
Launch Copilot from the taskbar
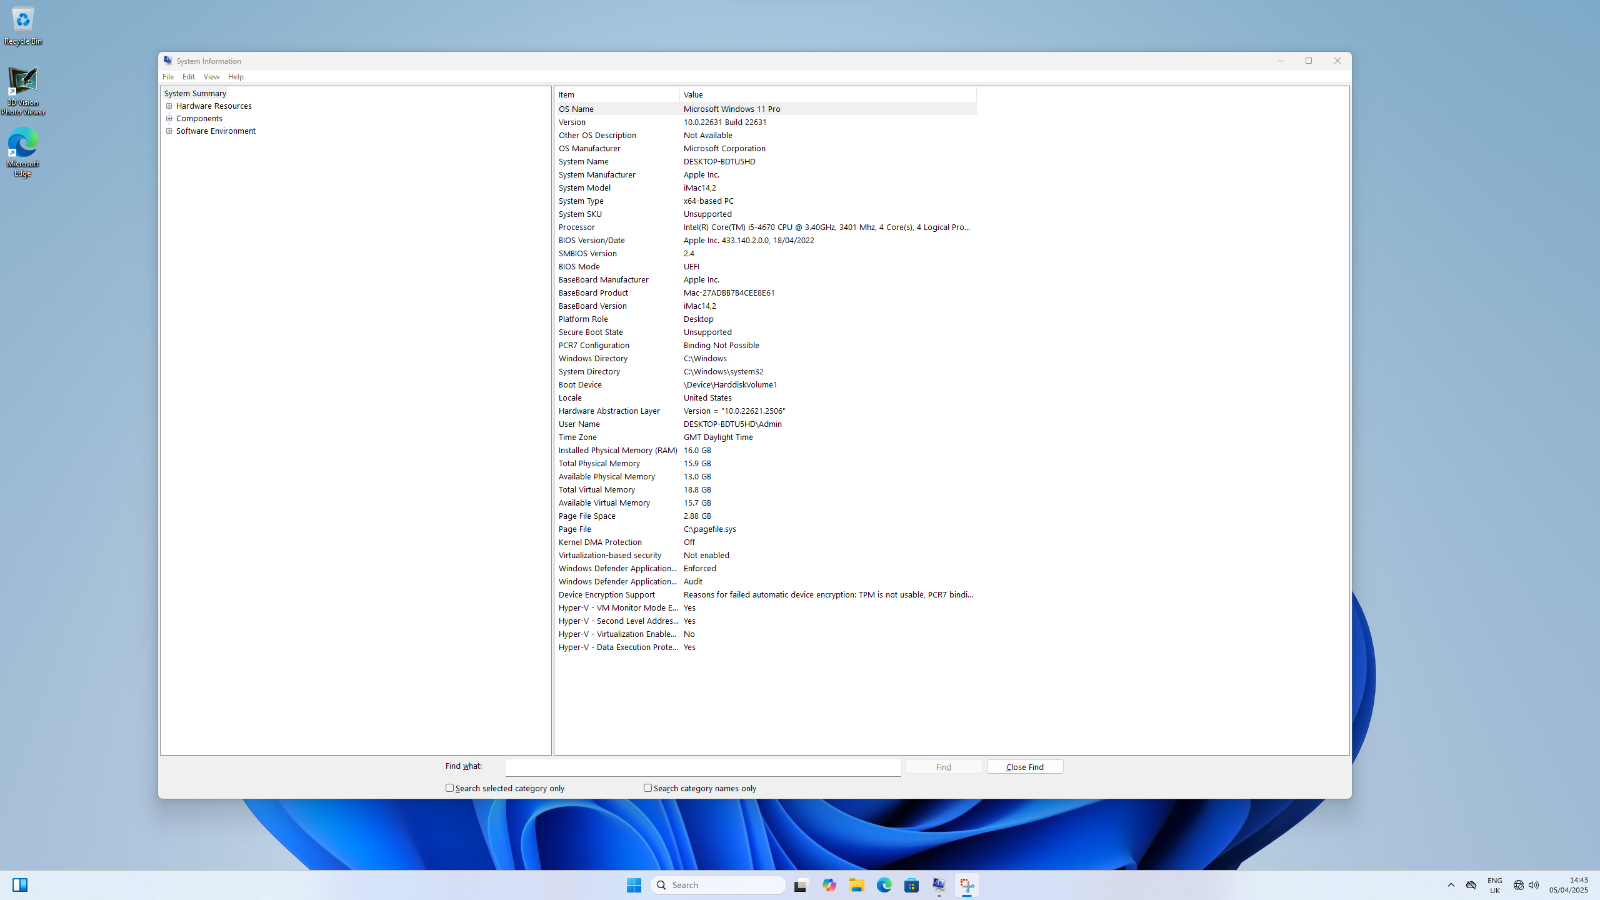pos(829,885)
